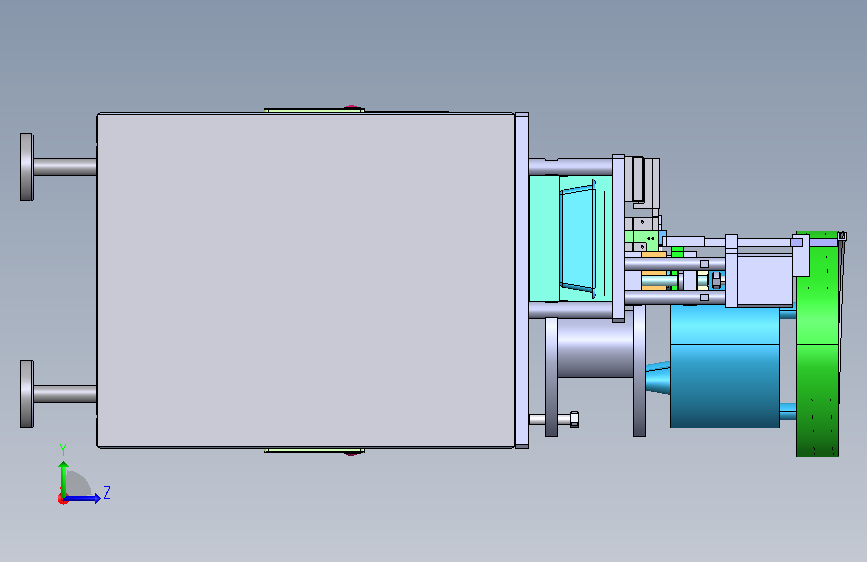This screenshot has height=562, width=867.
Task: Select the gray cylinder beside the box's end plate
Action: [596, 348]
